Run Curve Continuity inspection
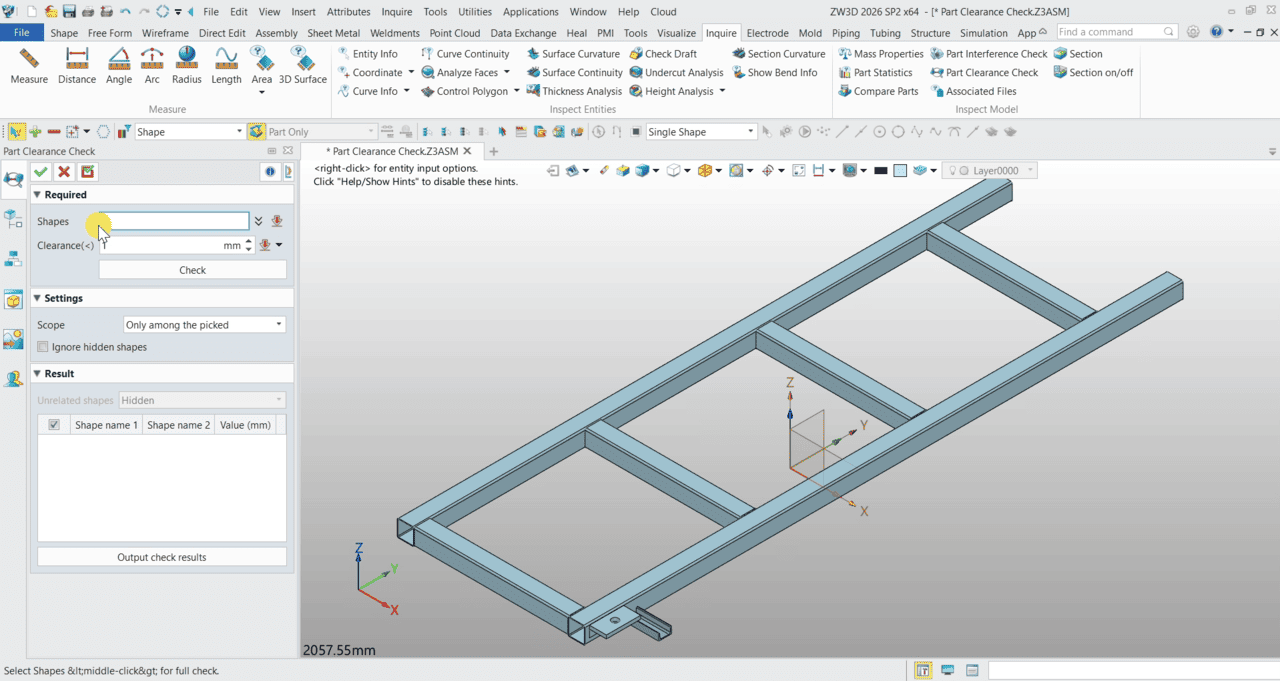The width and height of the screenshot is (1280, 681). 465,54
